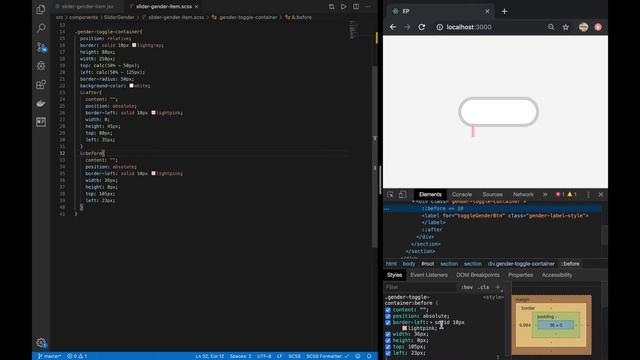Open notifications bell in status bar

tap(369, 356)
